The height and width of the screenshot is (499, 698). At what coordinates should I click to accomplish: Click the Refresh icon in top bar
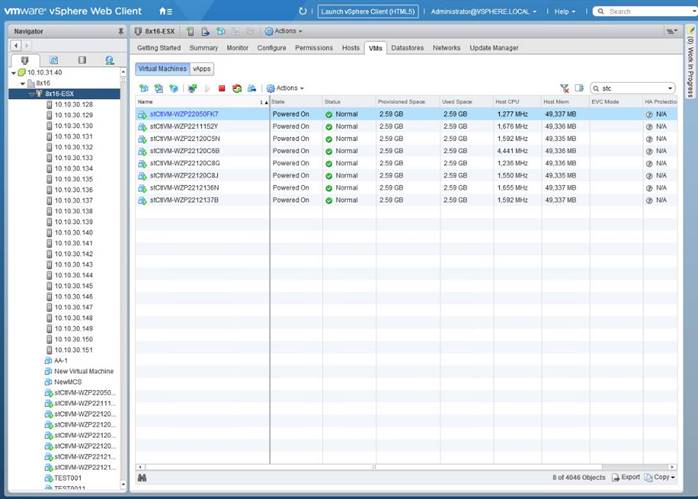pyautogui.click(x=302, y=11)
